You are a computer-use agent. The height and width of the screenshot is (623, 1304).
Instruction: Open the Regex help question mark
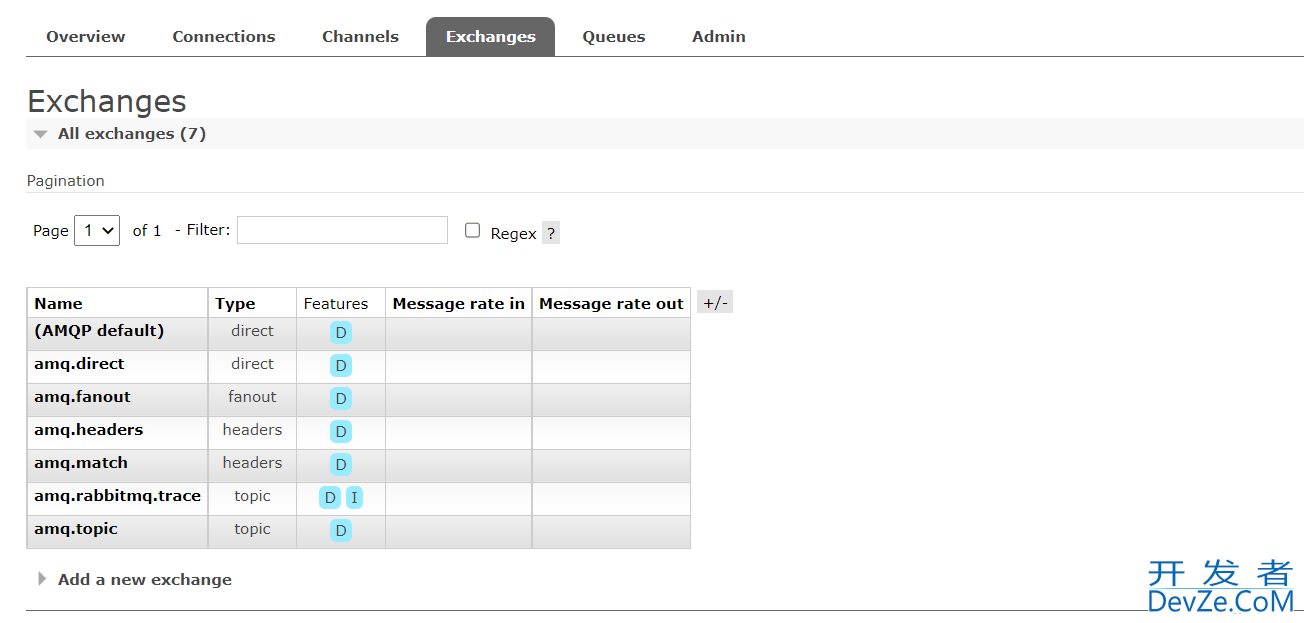coord(551,233)
